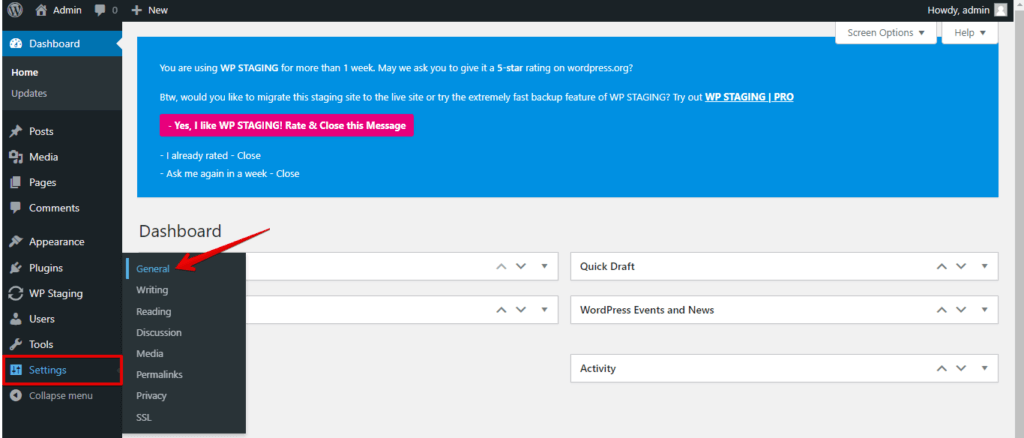Toggle WordPress Events and News panel
Screen dimensions: 1024x438
984,310
